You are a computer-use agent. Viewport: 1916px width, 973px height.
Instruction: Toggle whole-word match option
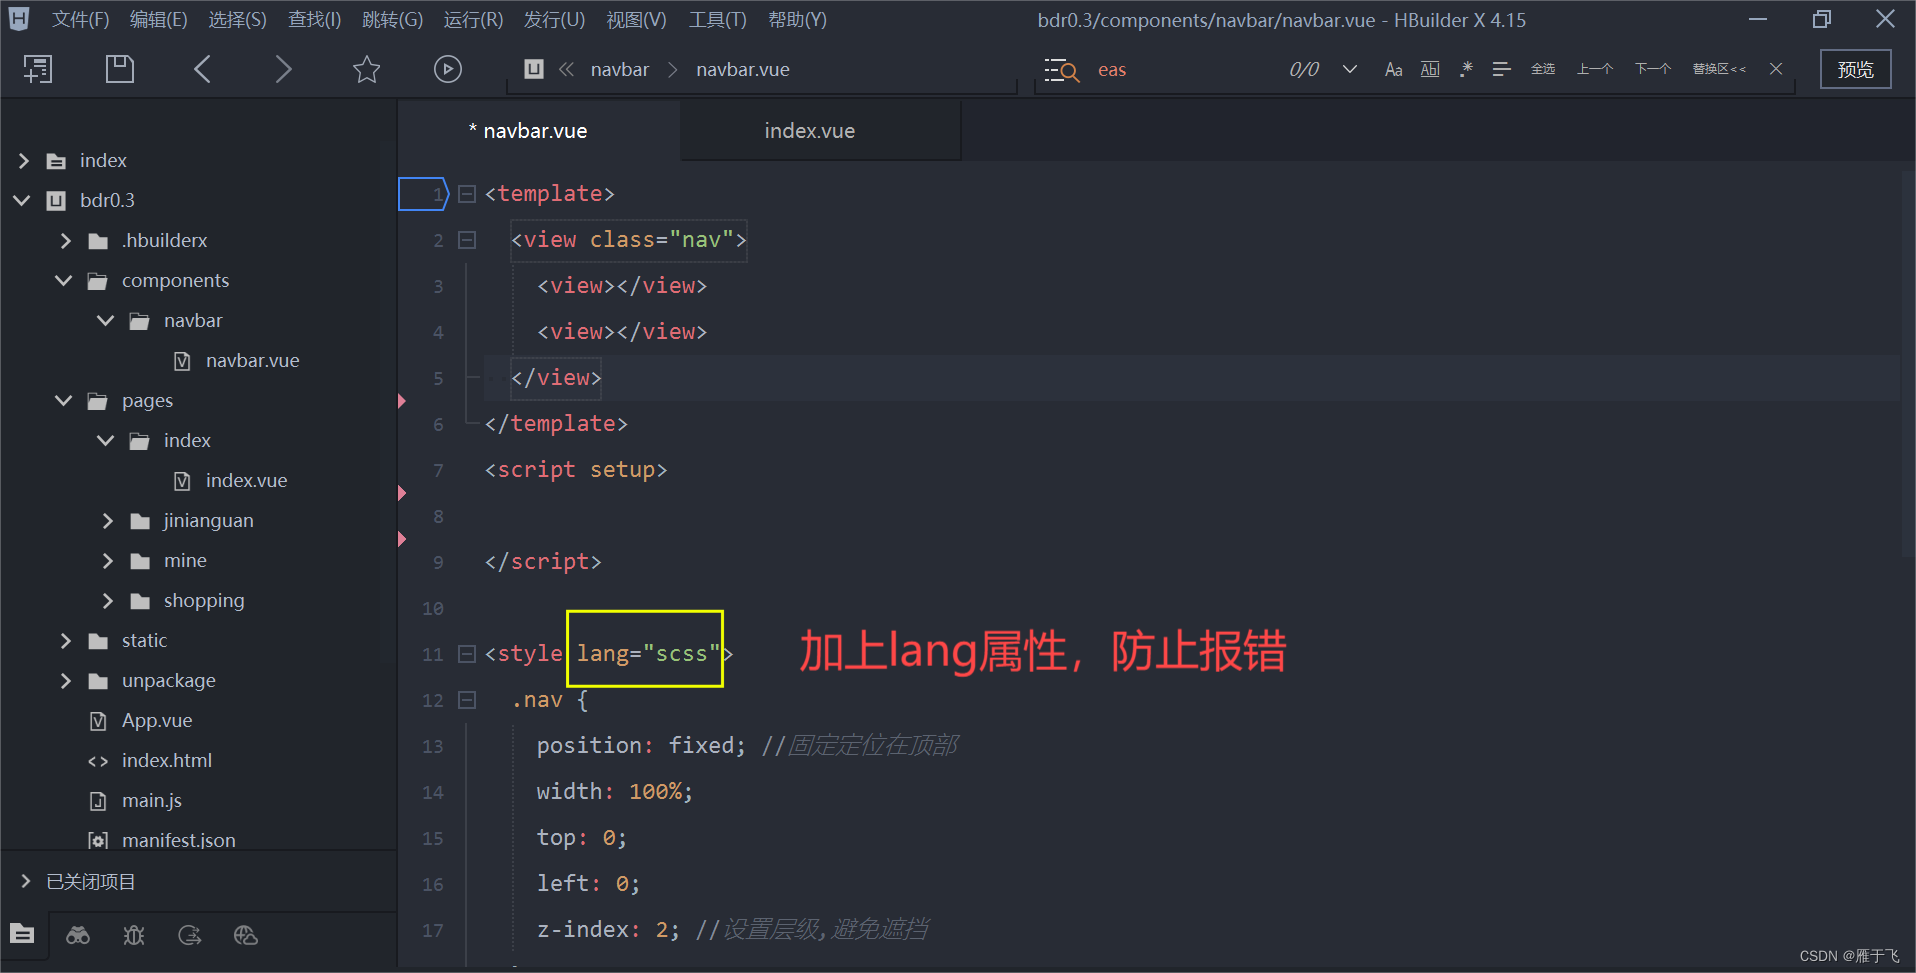coord(1430,69)
